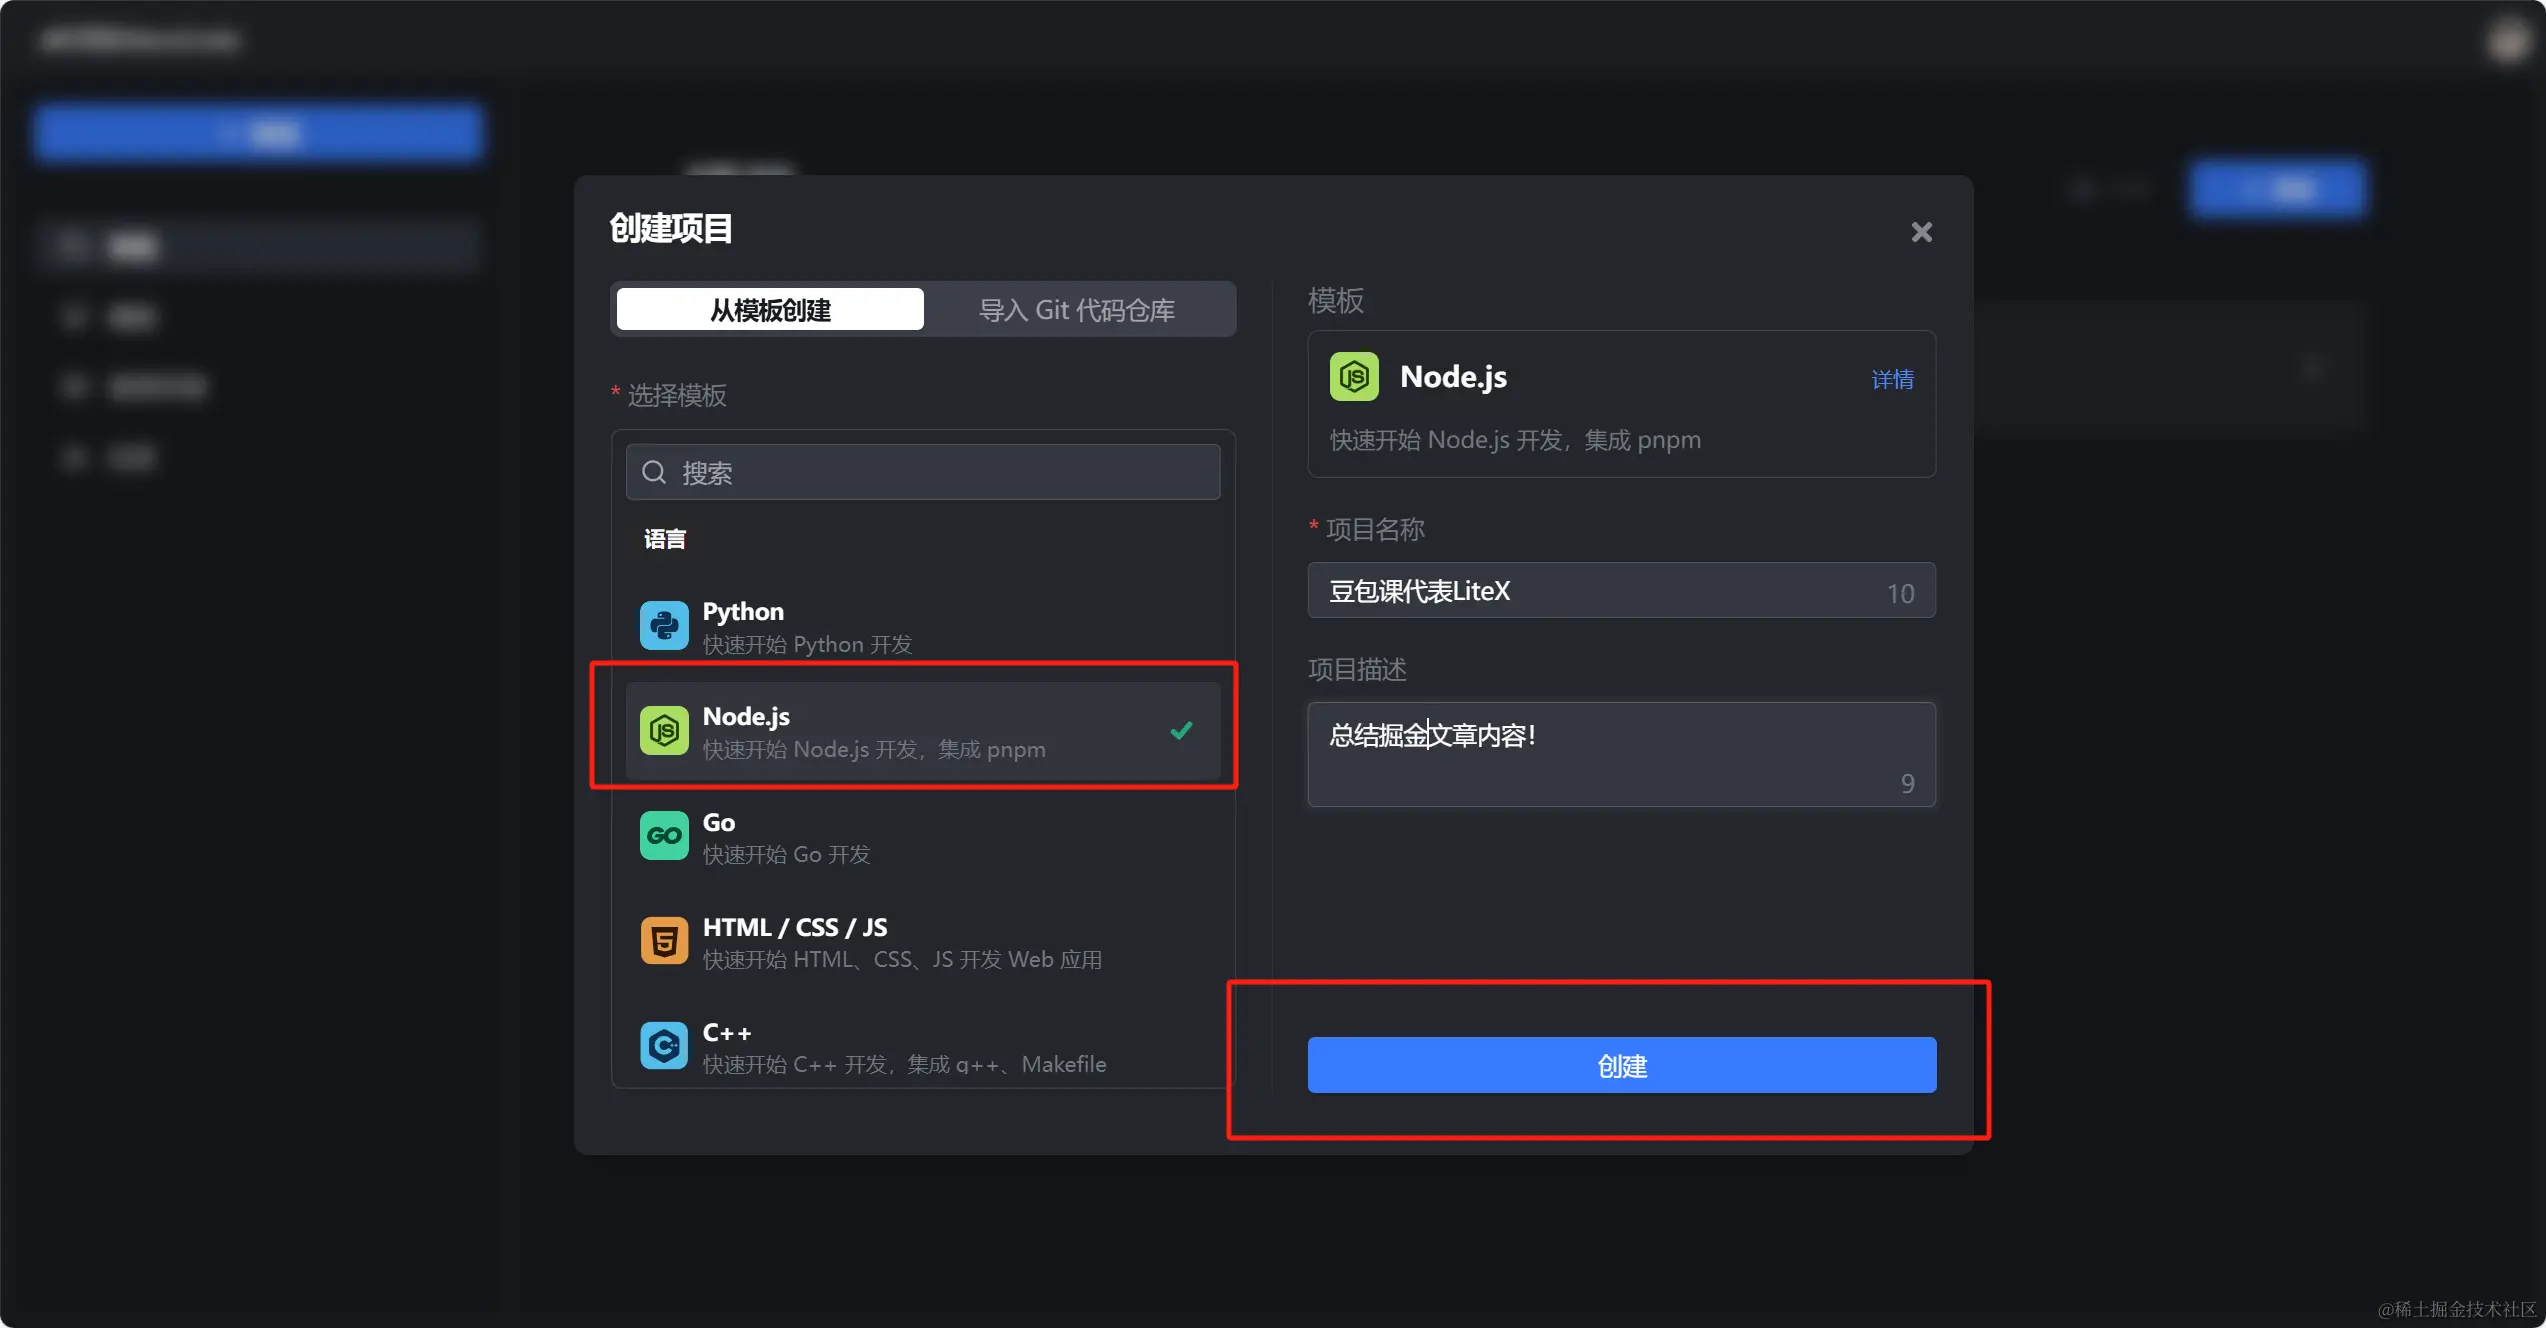Screen dimensions: 2546x1328
Task: Click the Node.js icon in template list
Action: (x=664, y=731)
